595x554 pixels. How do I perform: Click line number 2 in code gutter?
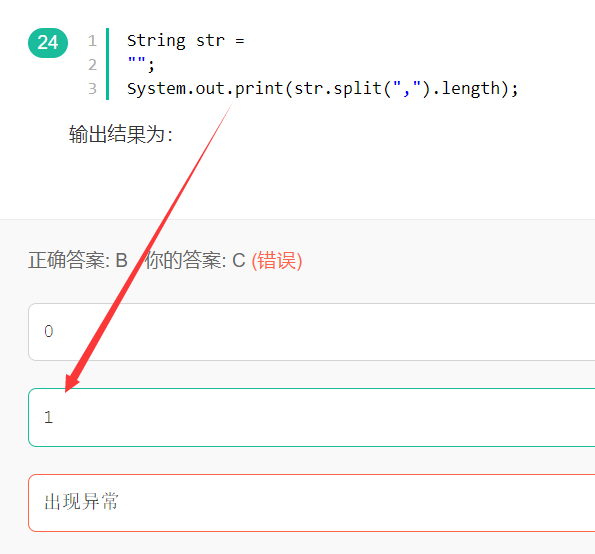point(92,65)
